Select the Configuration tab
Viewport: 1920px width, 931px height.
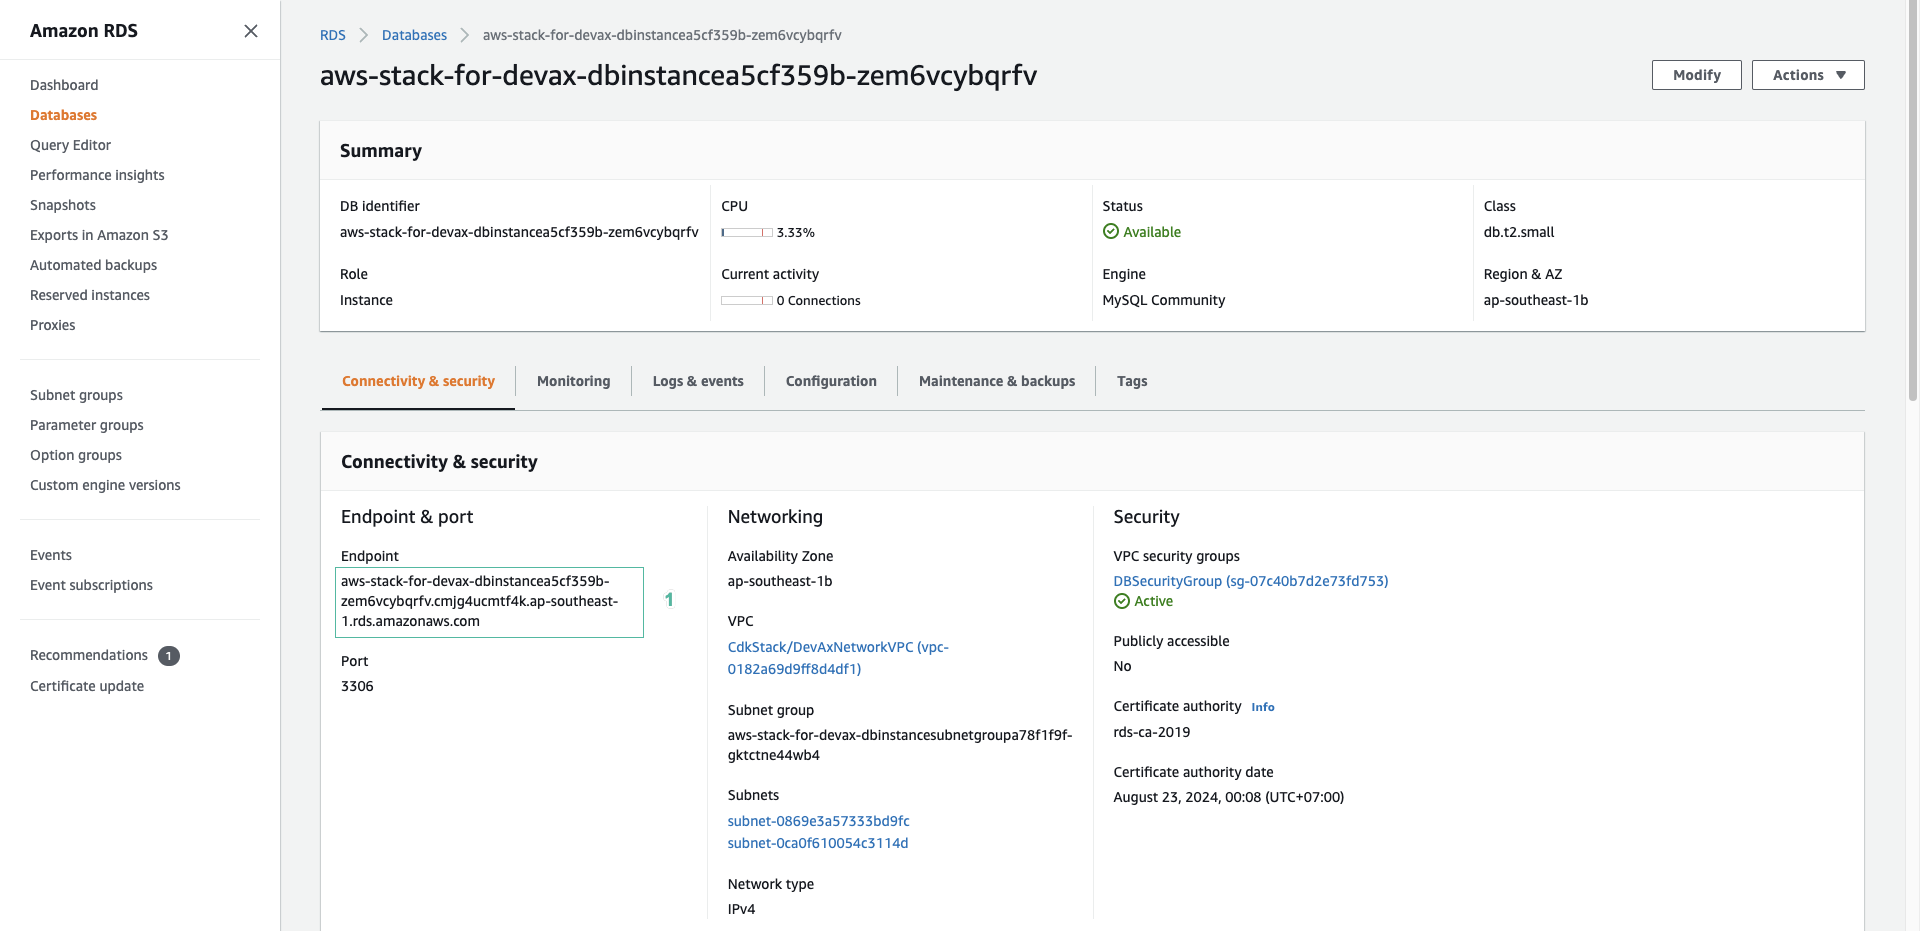point(831,381)
